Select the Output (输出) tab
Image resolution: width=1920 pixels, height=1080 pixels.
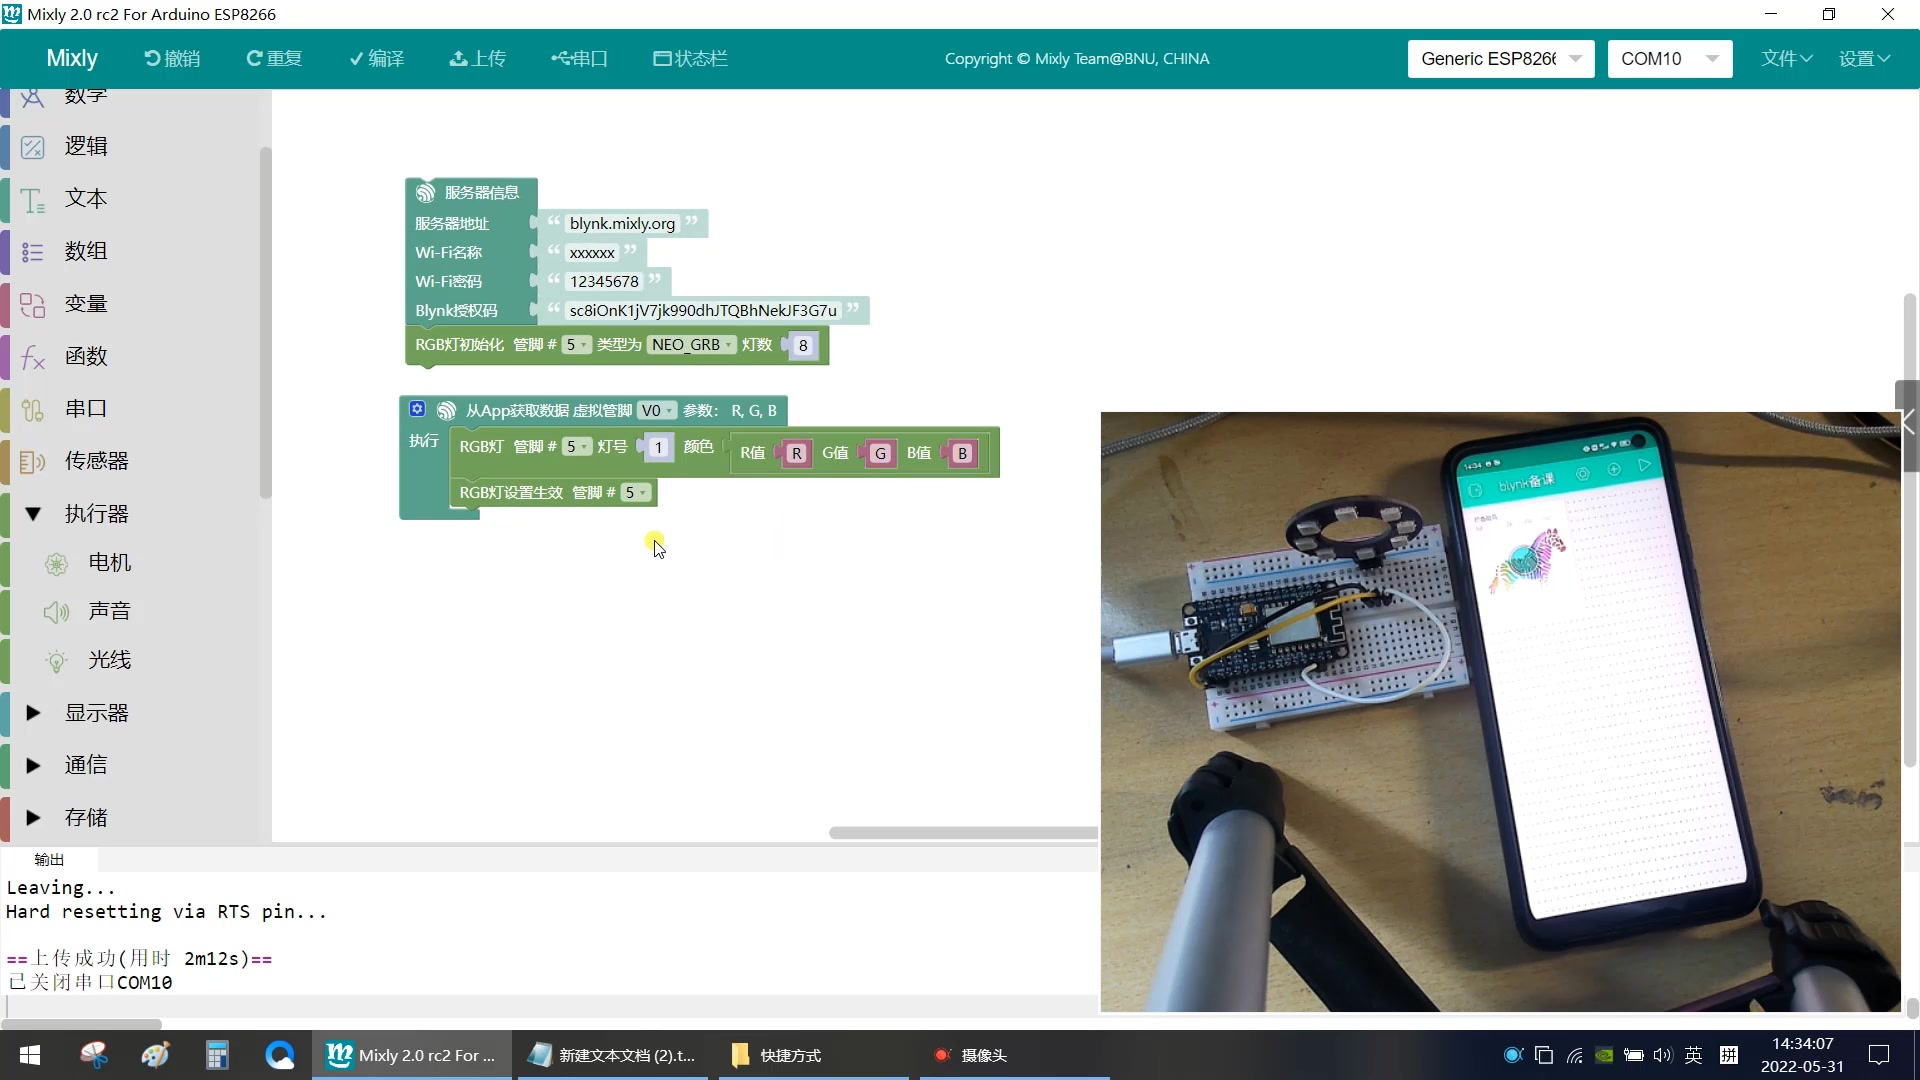point(49,860)
